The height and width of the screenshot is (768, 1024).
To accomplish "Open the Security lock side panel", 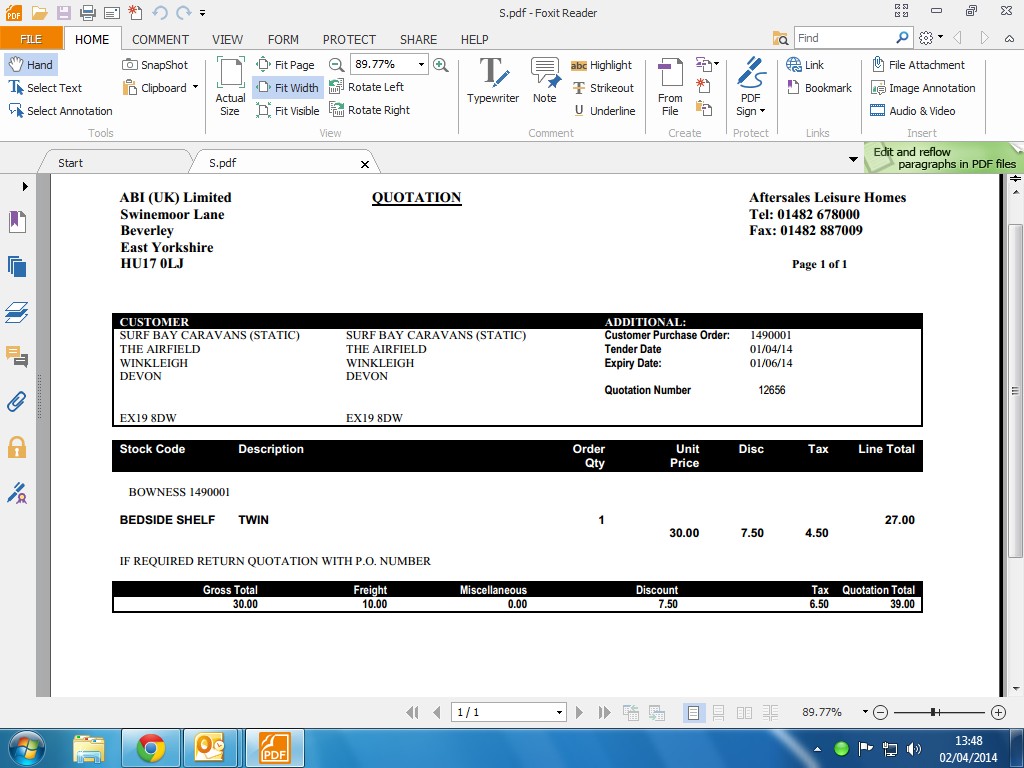I will point(17,447).
